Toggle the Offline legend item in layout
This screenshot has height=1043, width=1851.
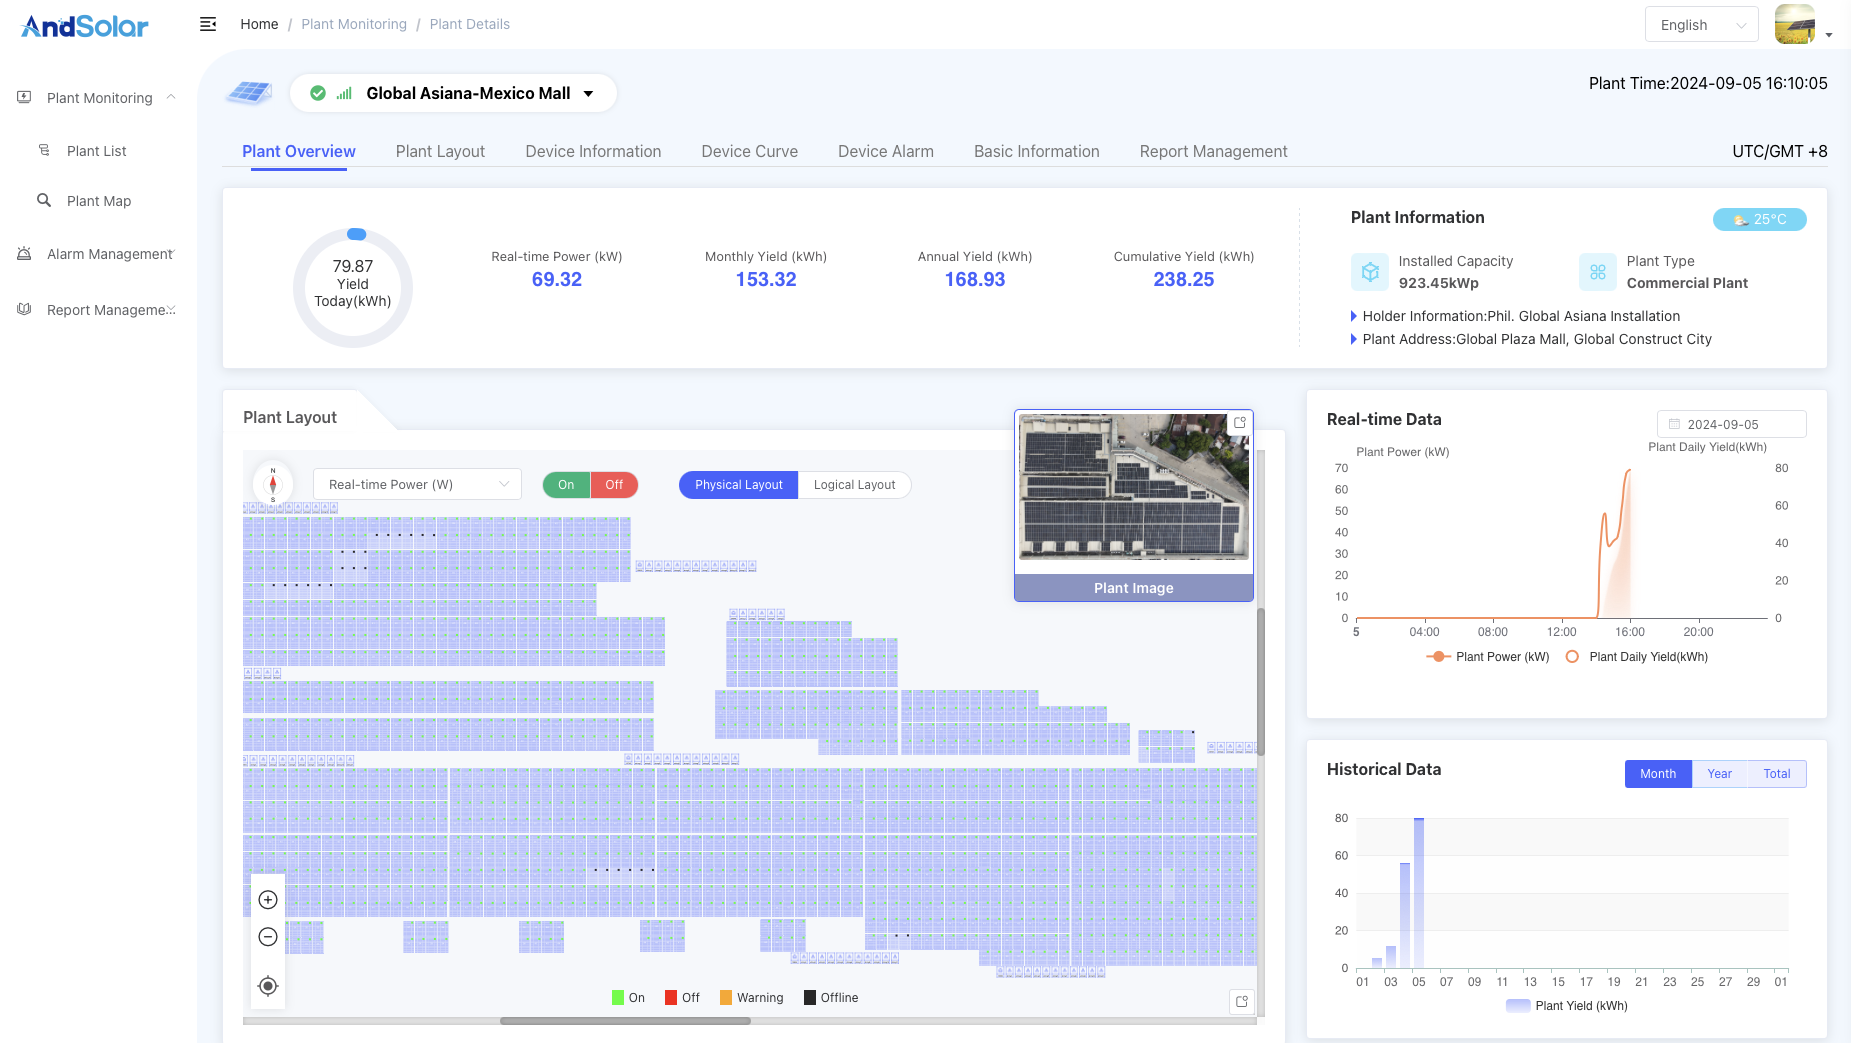coord(831,998)
